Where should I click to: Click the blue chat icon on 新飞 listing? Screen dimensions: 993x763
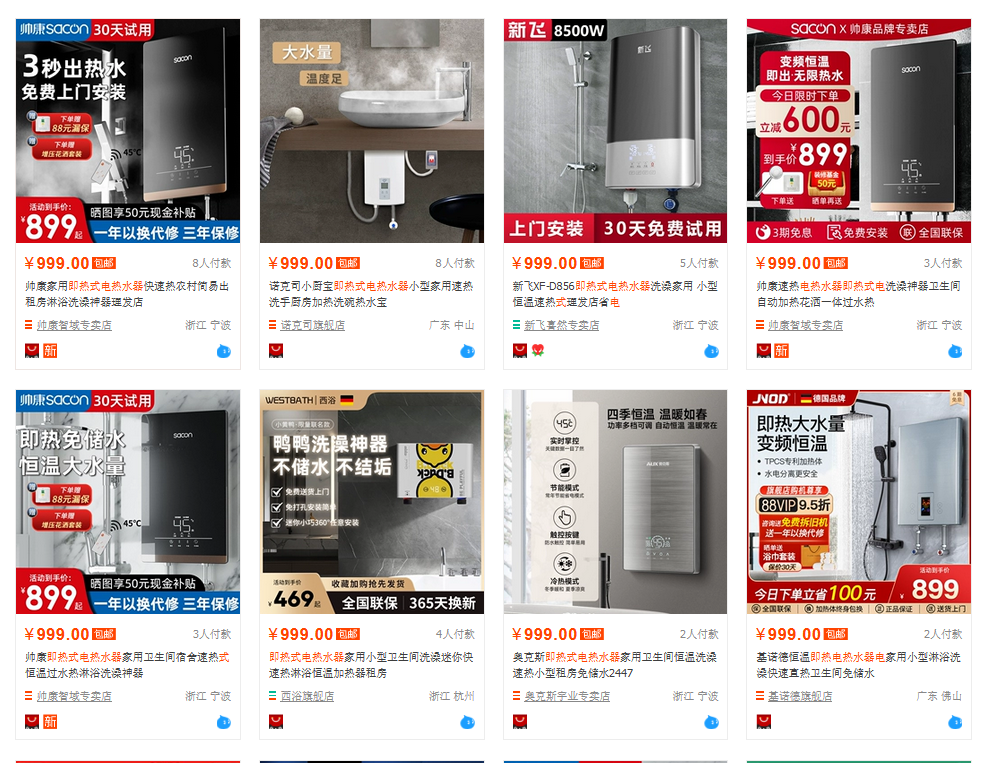[x=711, y=351]
